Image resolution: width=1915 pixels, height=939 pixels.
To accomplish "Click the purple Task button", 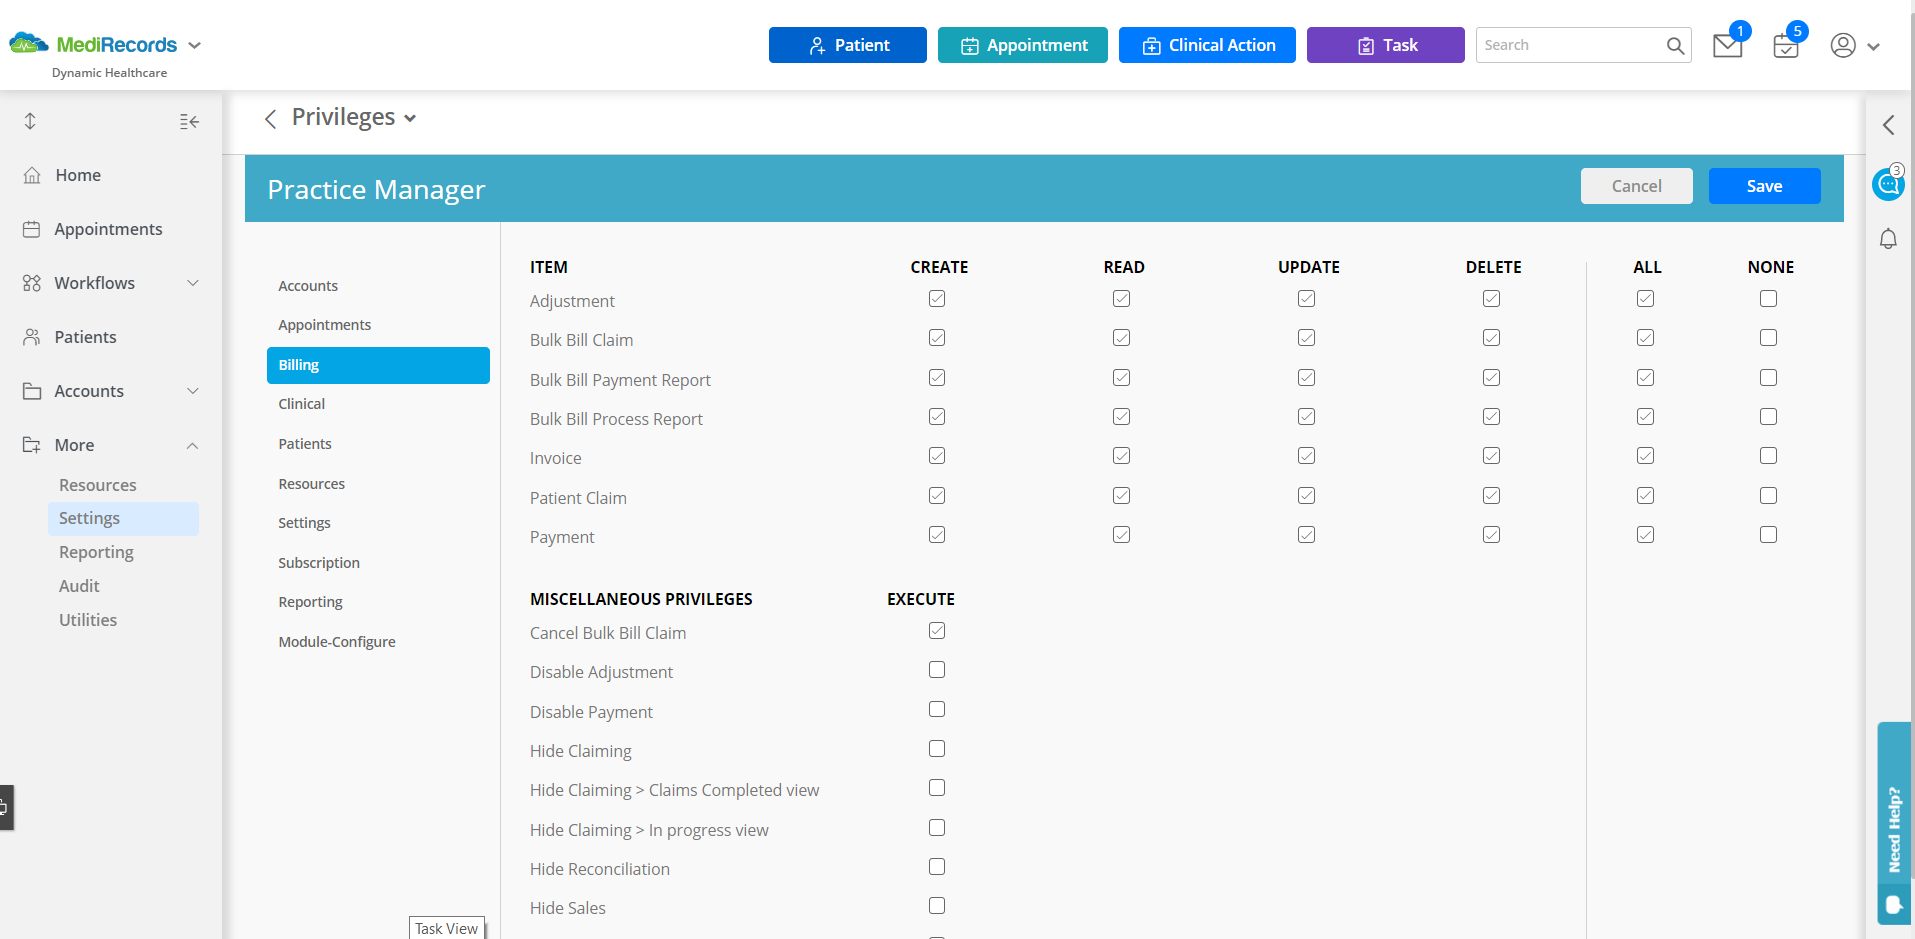I will [1386, 45].
